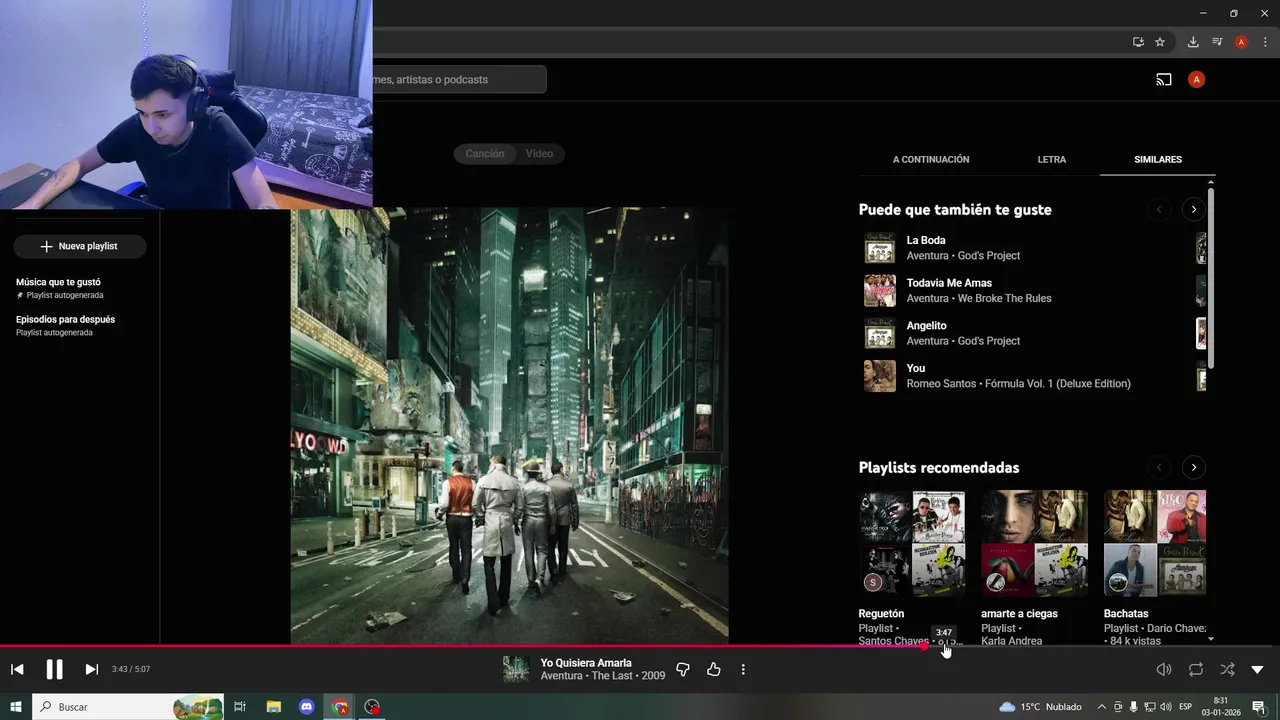Screen dimensions: 1280x720
Task: Open YouTube Music account avatar menu
Action: (1196, 79)
